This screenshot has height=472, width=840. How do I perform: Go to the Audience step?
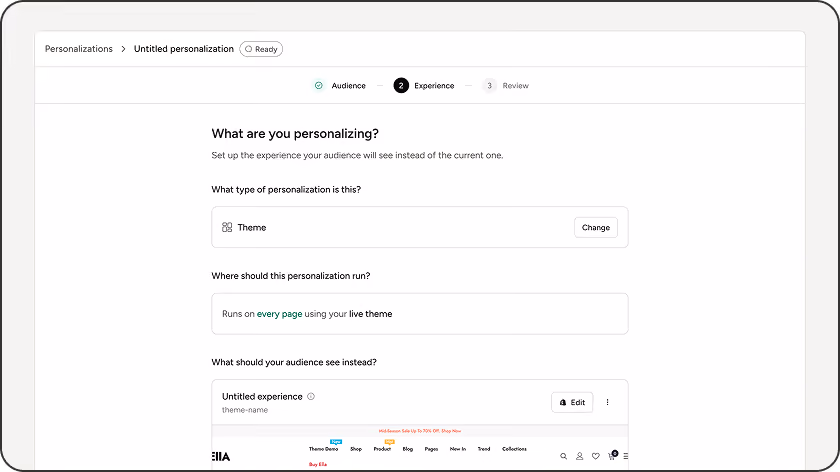tap(348, 86)
